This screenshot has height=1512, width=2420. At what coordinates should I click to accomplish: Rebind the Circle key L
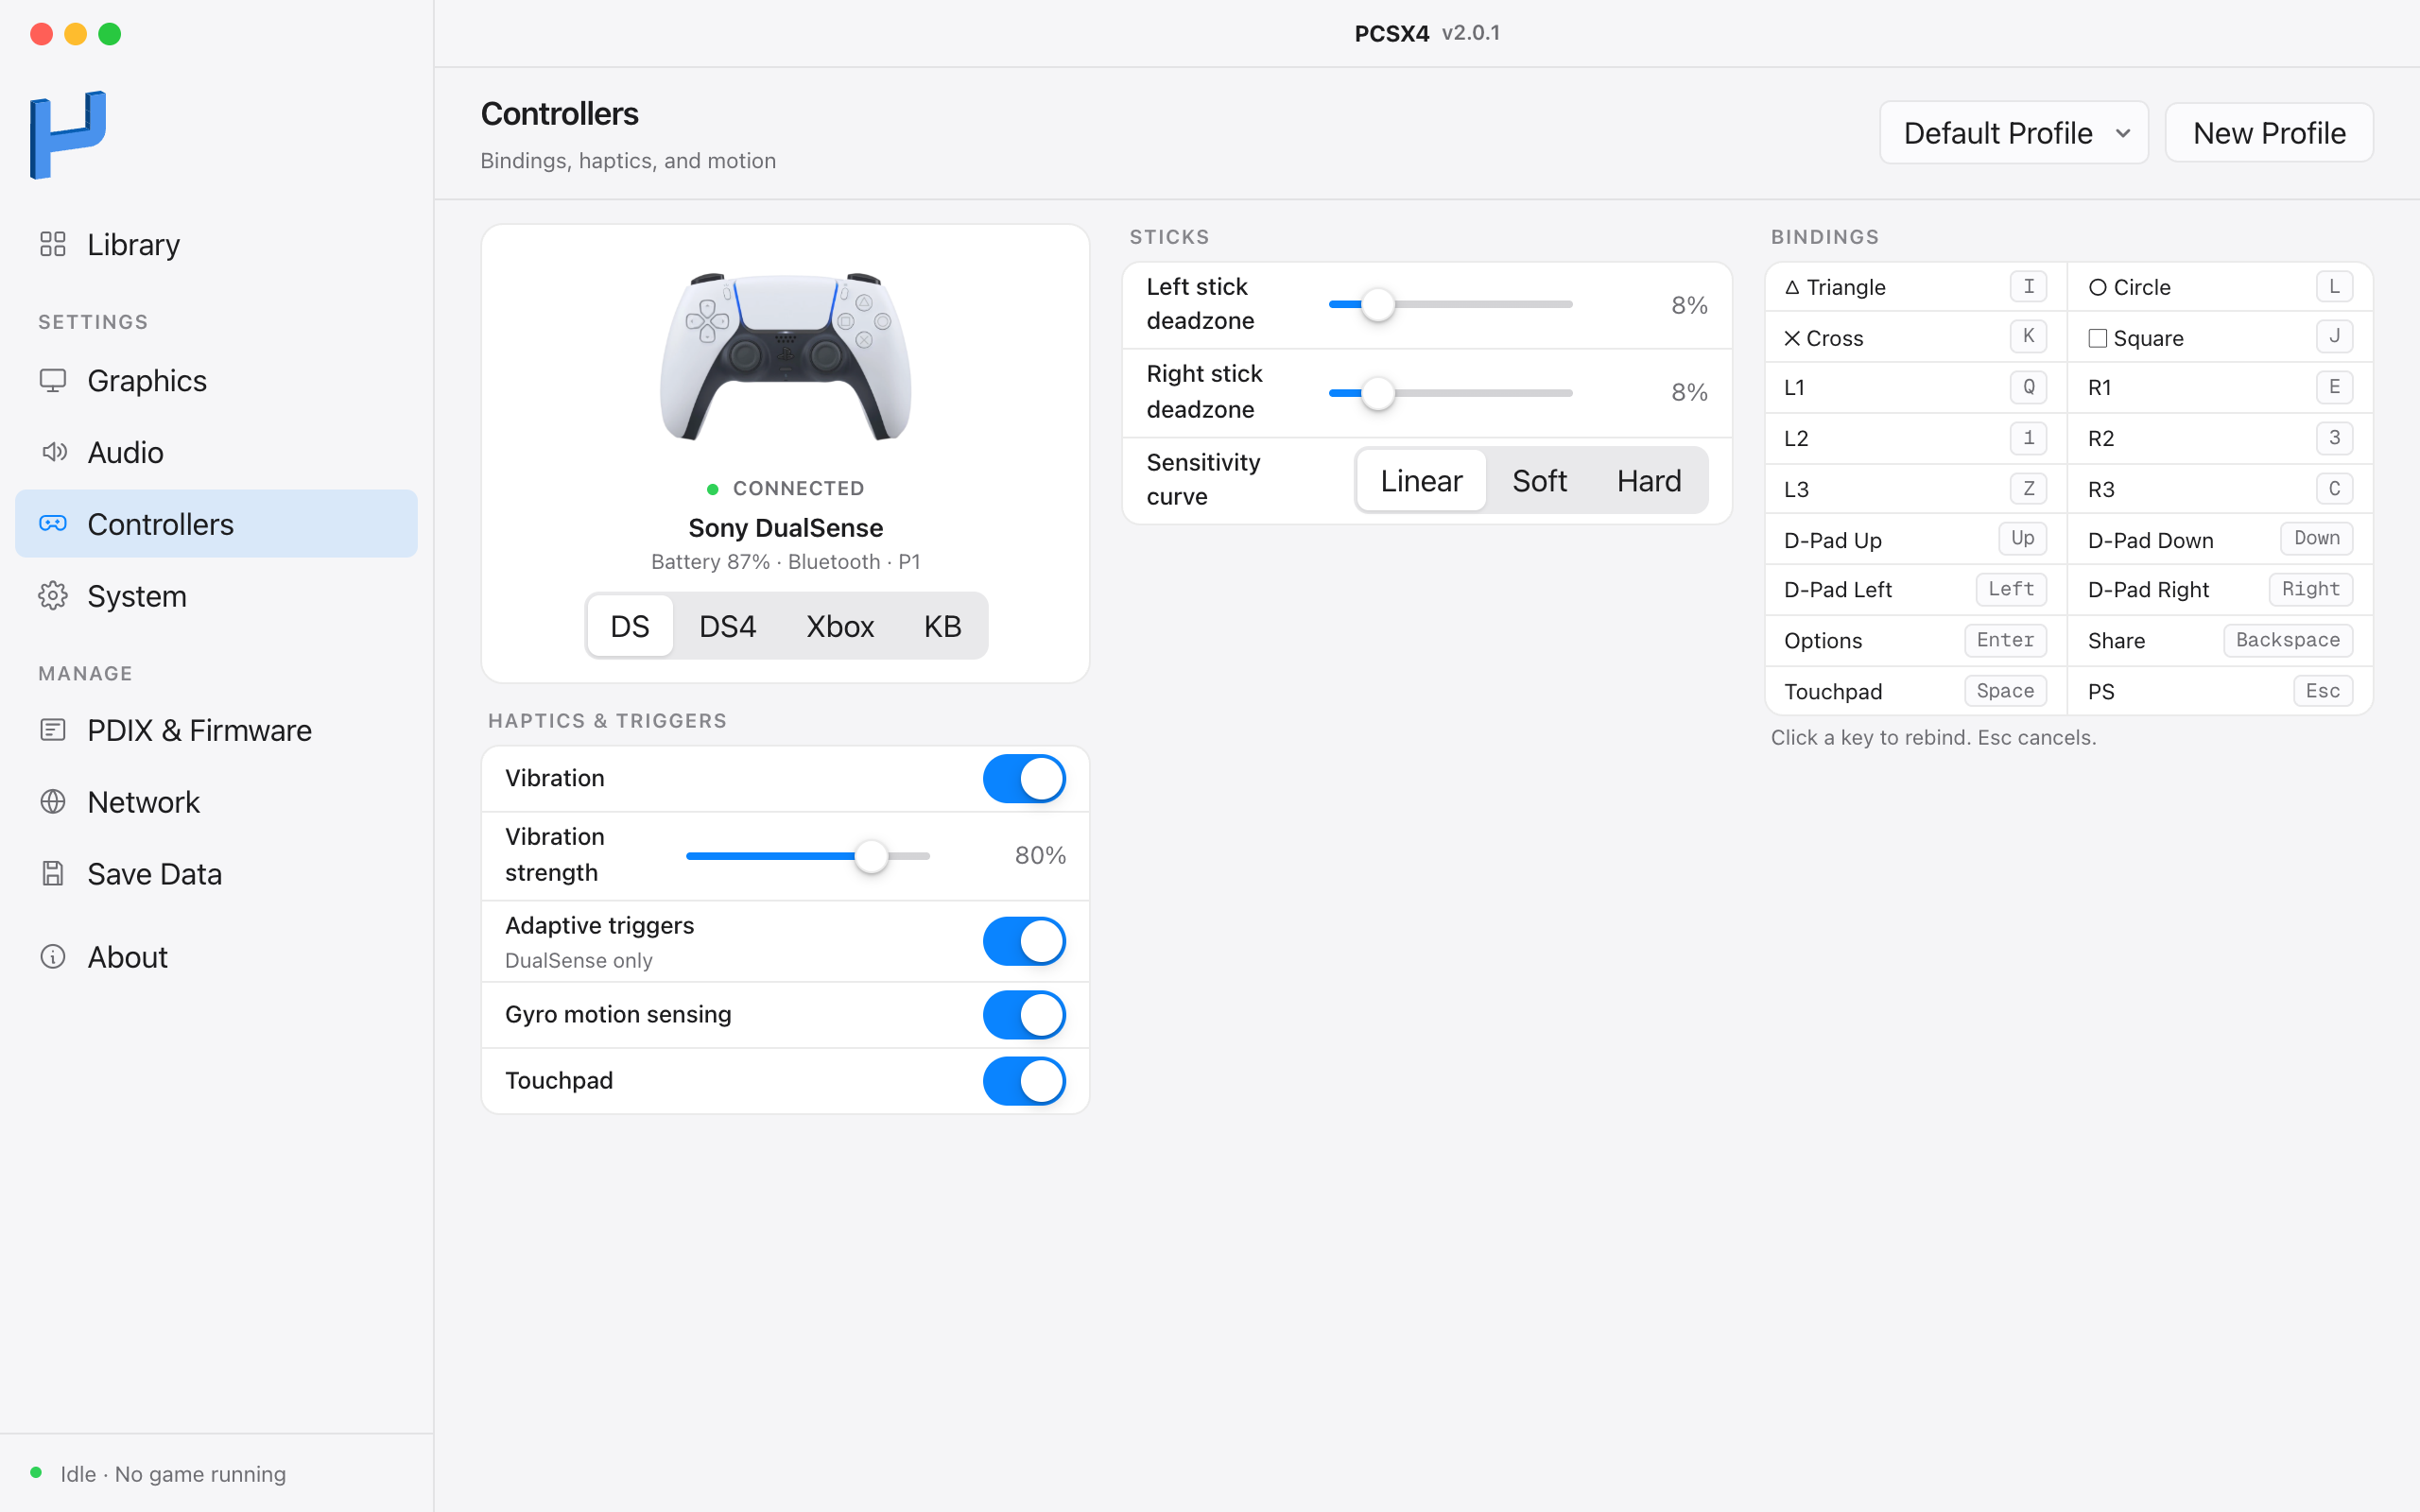2334,286
